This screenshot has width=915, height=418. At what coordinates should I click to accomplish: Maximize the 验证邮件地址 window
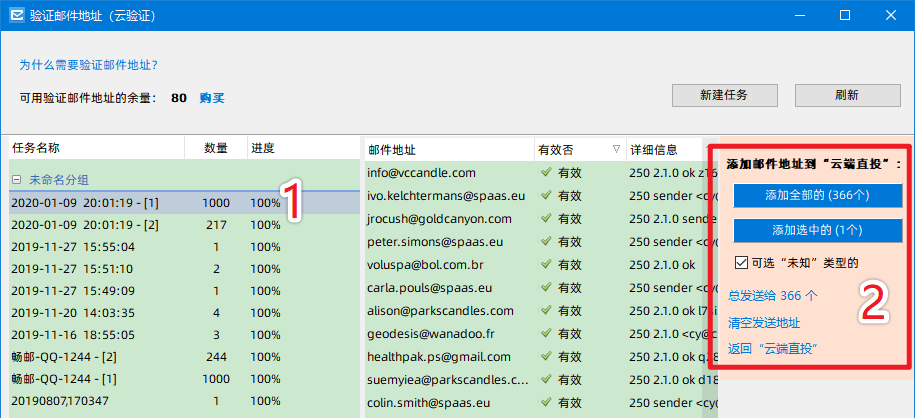(x=844, y=15)
